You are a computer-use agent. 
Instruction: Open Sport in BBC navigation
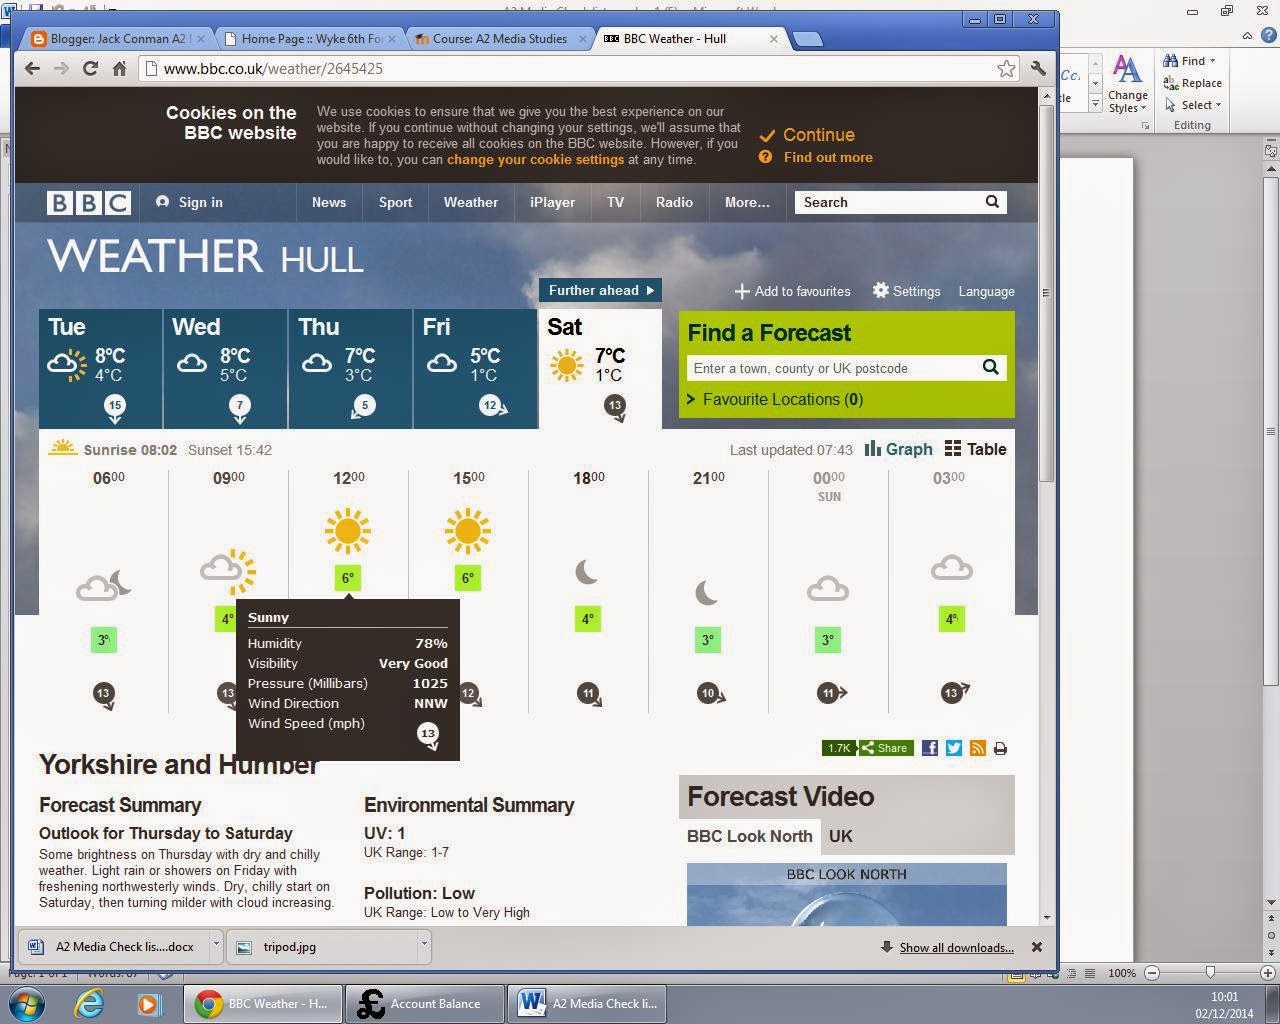[x=395, y=202]
